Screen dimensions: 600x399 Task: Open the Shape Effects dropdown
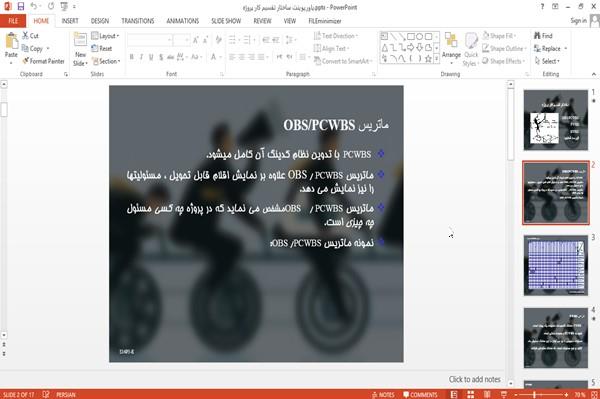[x=504, y=61]
